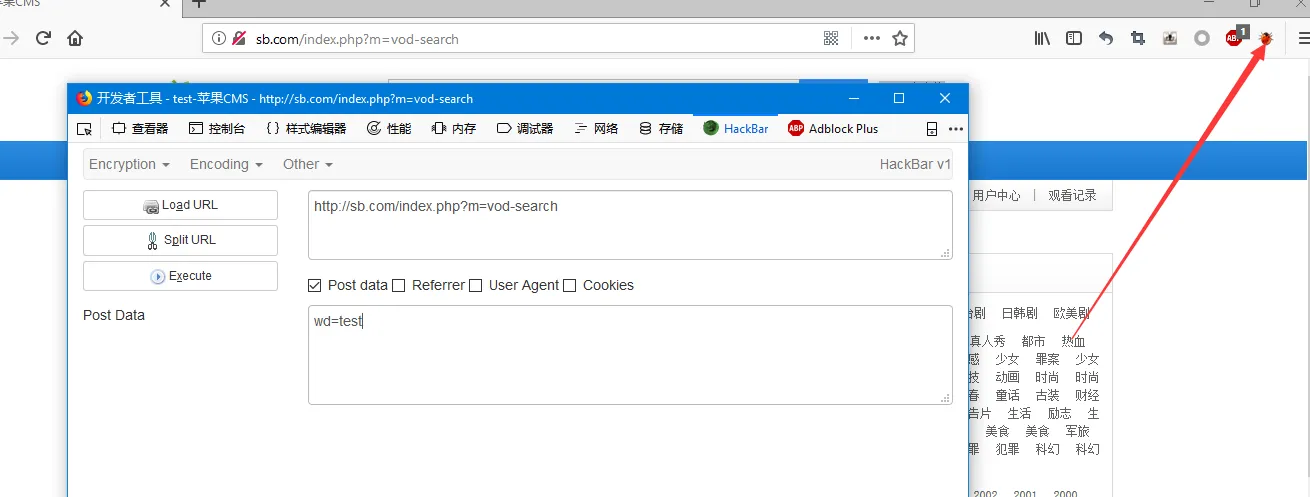
Task: Switch to the 网络 network tab
Action: coord(596,128)
